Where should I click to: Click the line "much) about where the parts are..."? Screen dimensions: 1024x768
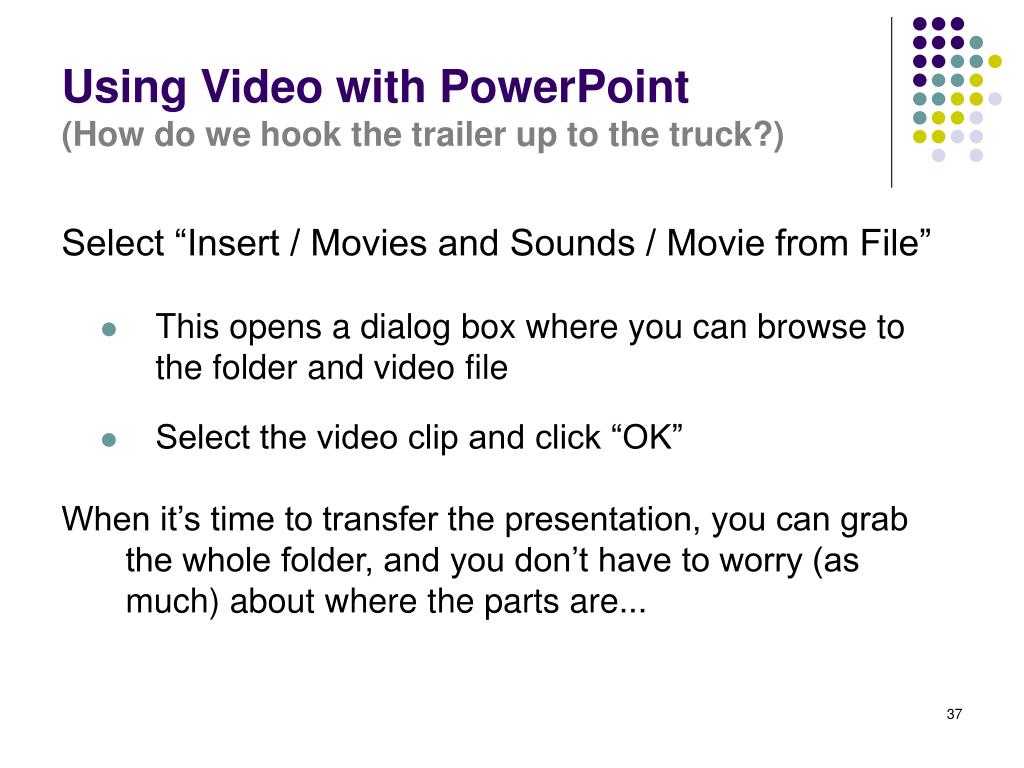[x=386, y=601]
